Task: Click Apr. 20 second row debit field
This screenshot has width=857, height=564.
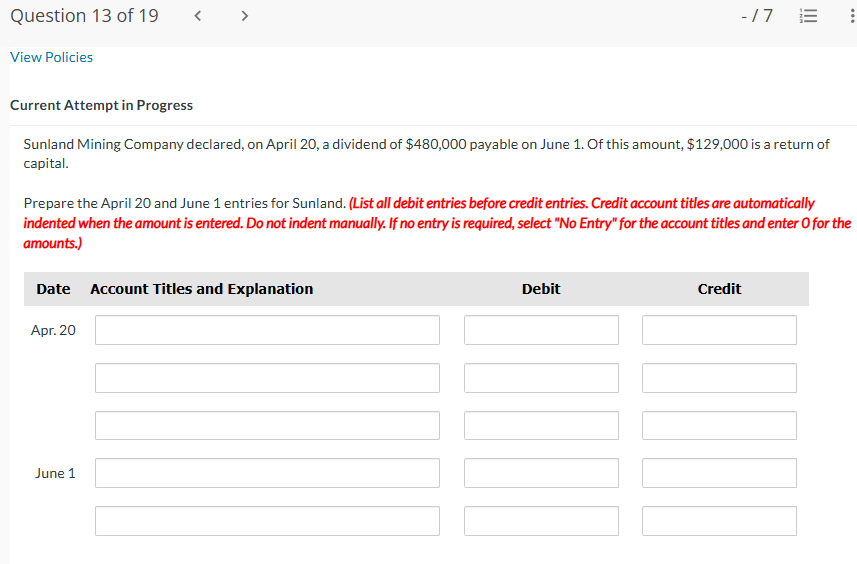Action: click(541, 378)
